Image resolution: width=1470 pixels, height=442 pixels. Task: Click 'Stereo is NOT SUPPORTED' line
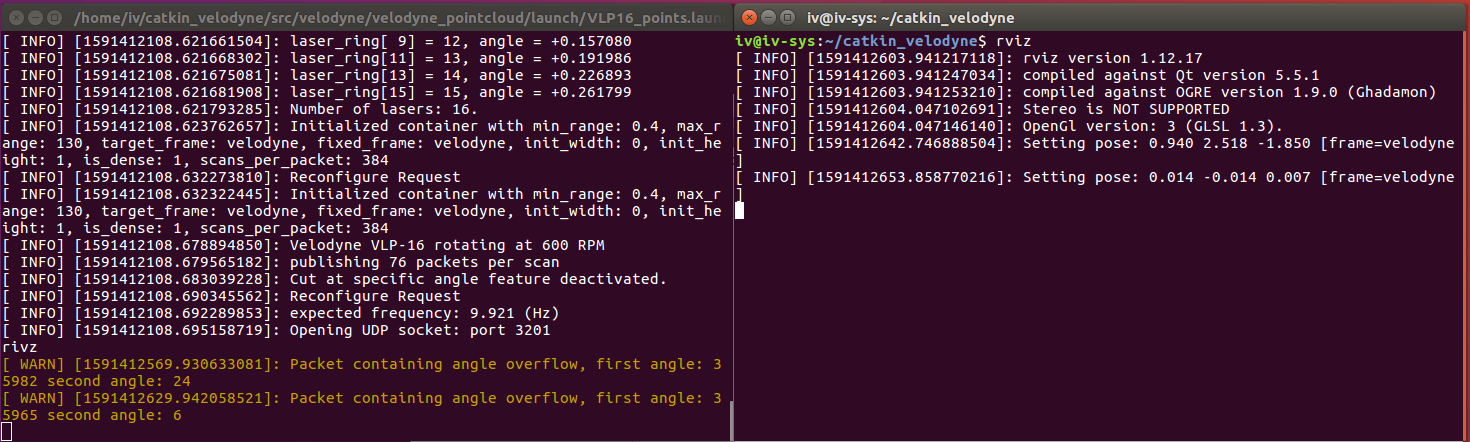click(982, 109)
